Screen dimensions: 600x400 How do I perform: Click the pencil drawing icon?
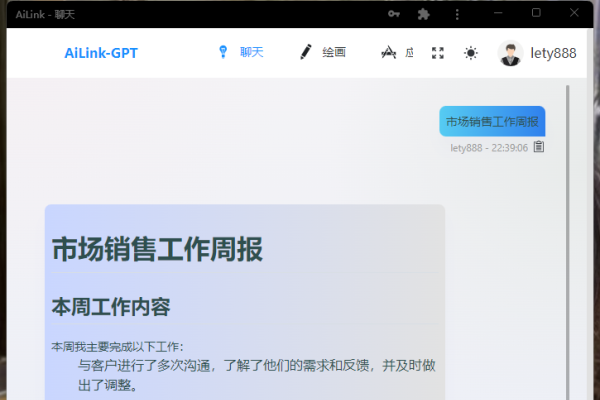point(305,52)
